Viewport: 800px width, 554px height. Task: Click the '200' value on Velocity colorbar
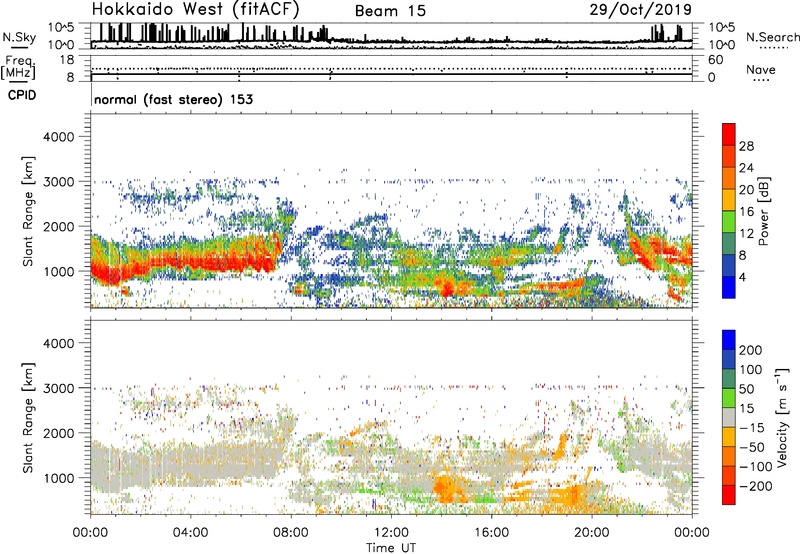tap(751, 350)
